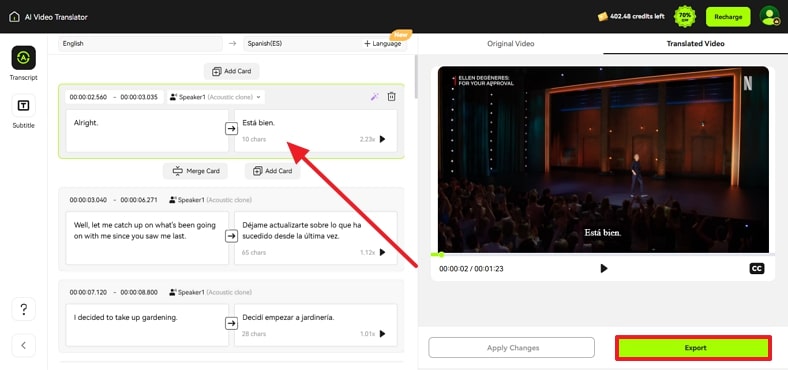Click the 'Alright.' source text field

(147, 131)
